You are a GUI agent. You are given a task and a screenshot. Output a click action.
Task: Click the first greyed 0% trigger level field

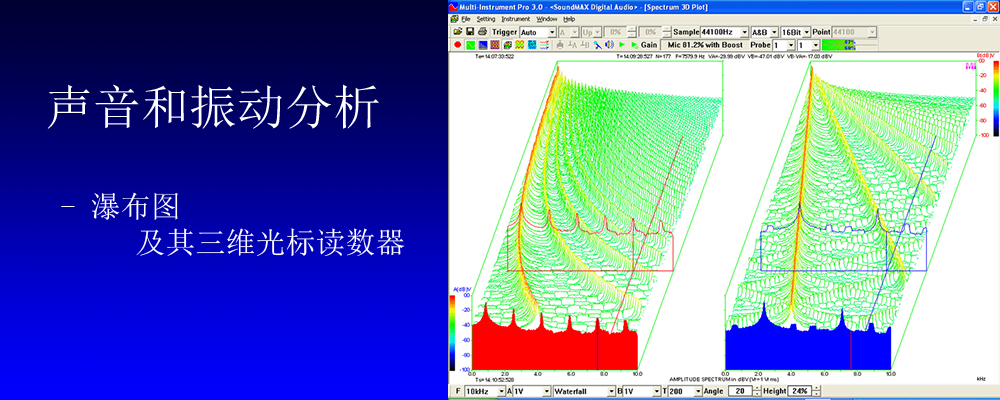point(615,32)
